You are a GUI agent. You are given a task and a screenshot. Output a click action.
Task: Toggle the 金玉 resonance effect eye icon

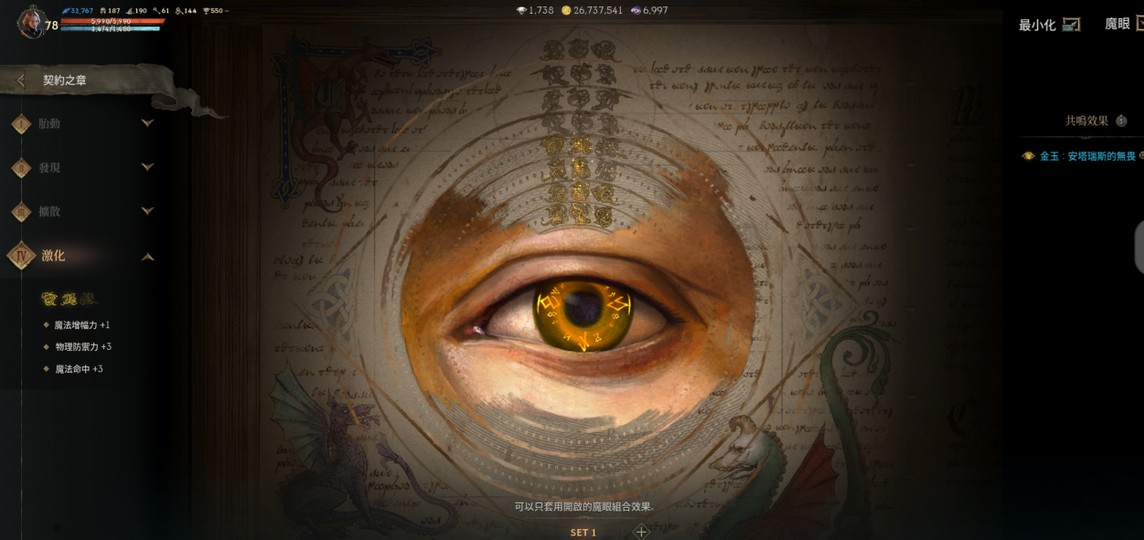[x=1028, y=156]
